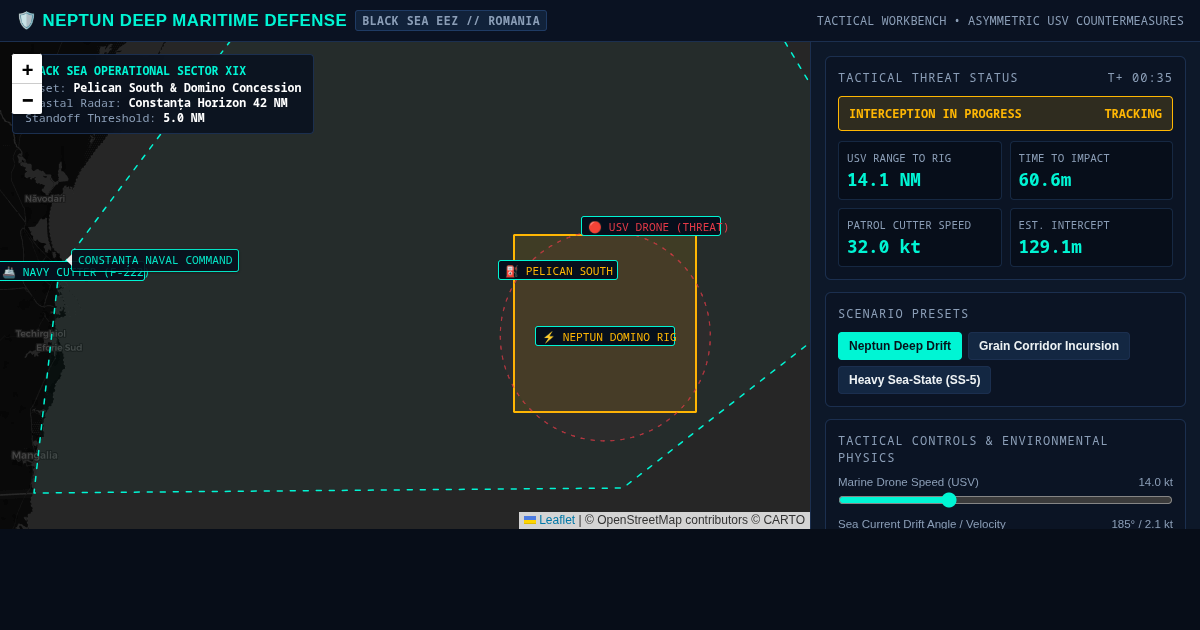Click the Pelican South map marker
Viewport: 1200px width, 630px height.
click(x=558, y=271)
